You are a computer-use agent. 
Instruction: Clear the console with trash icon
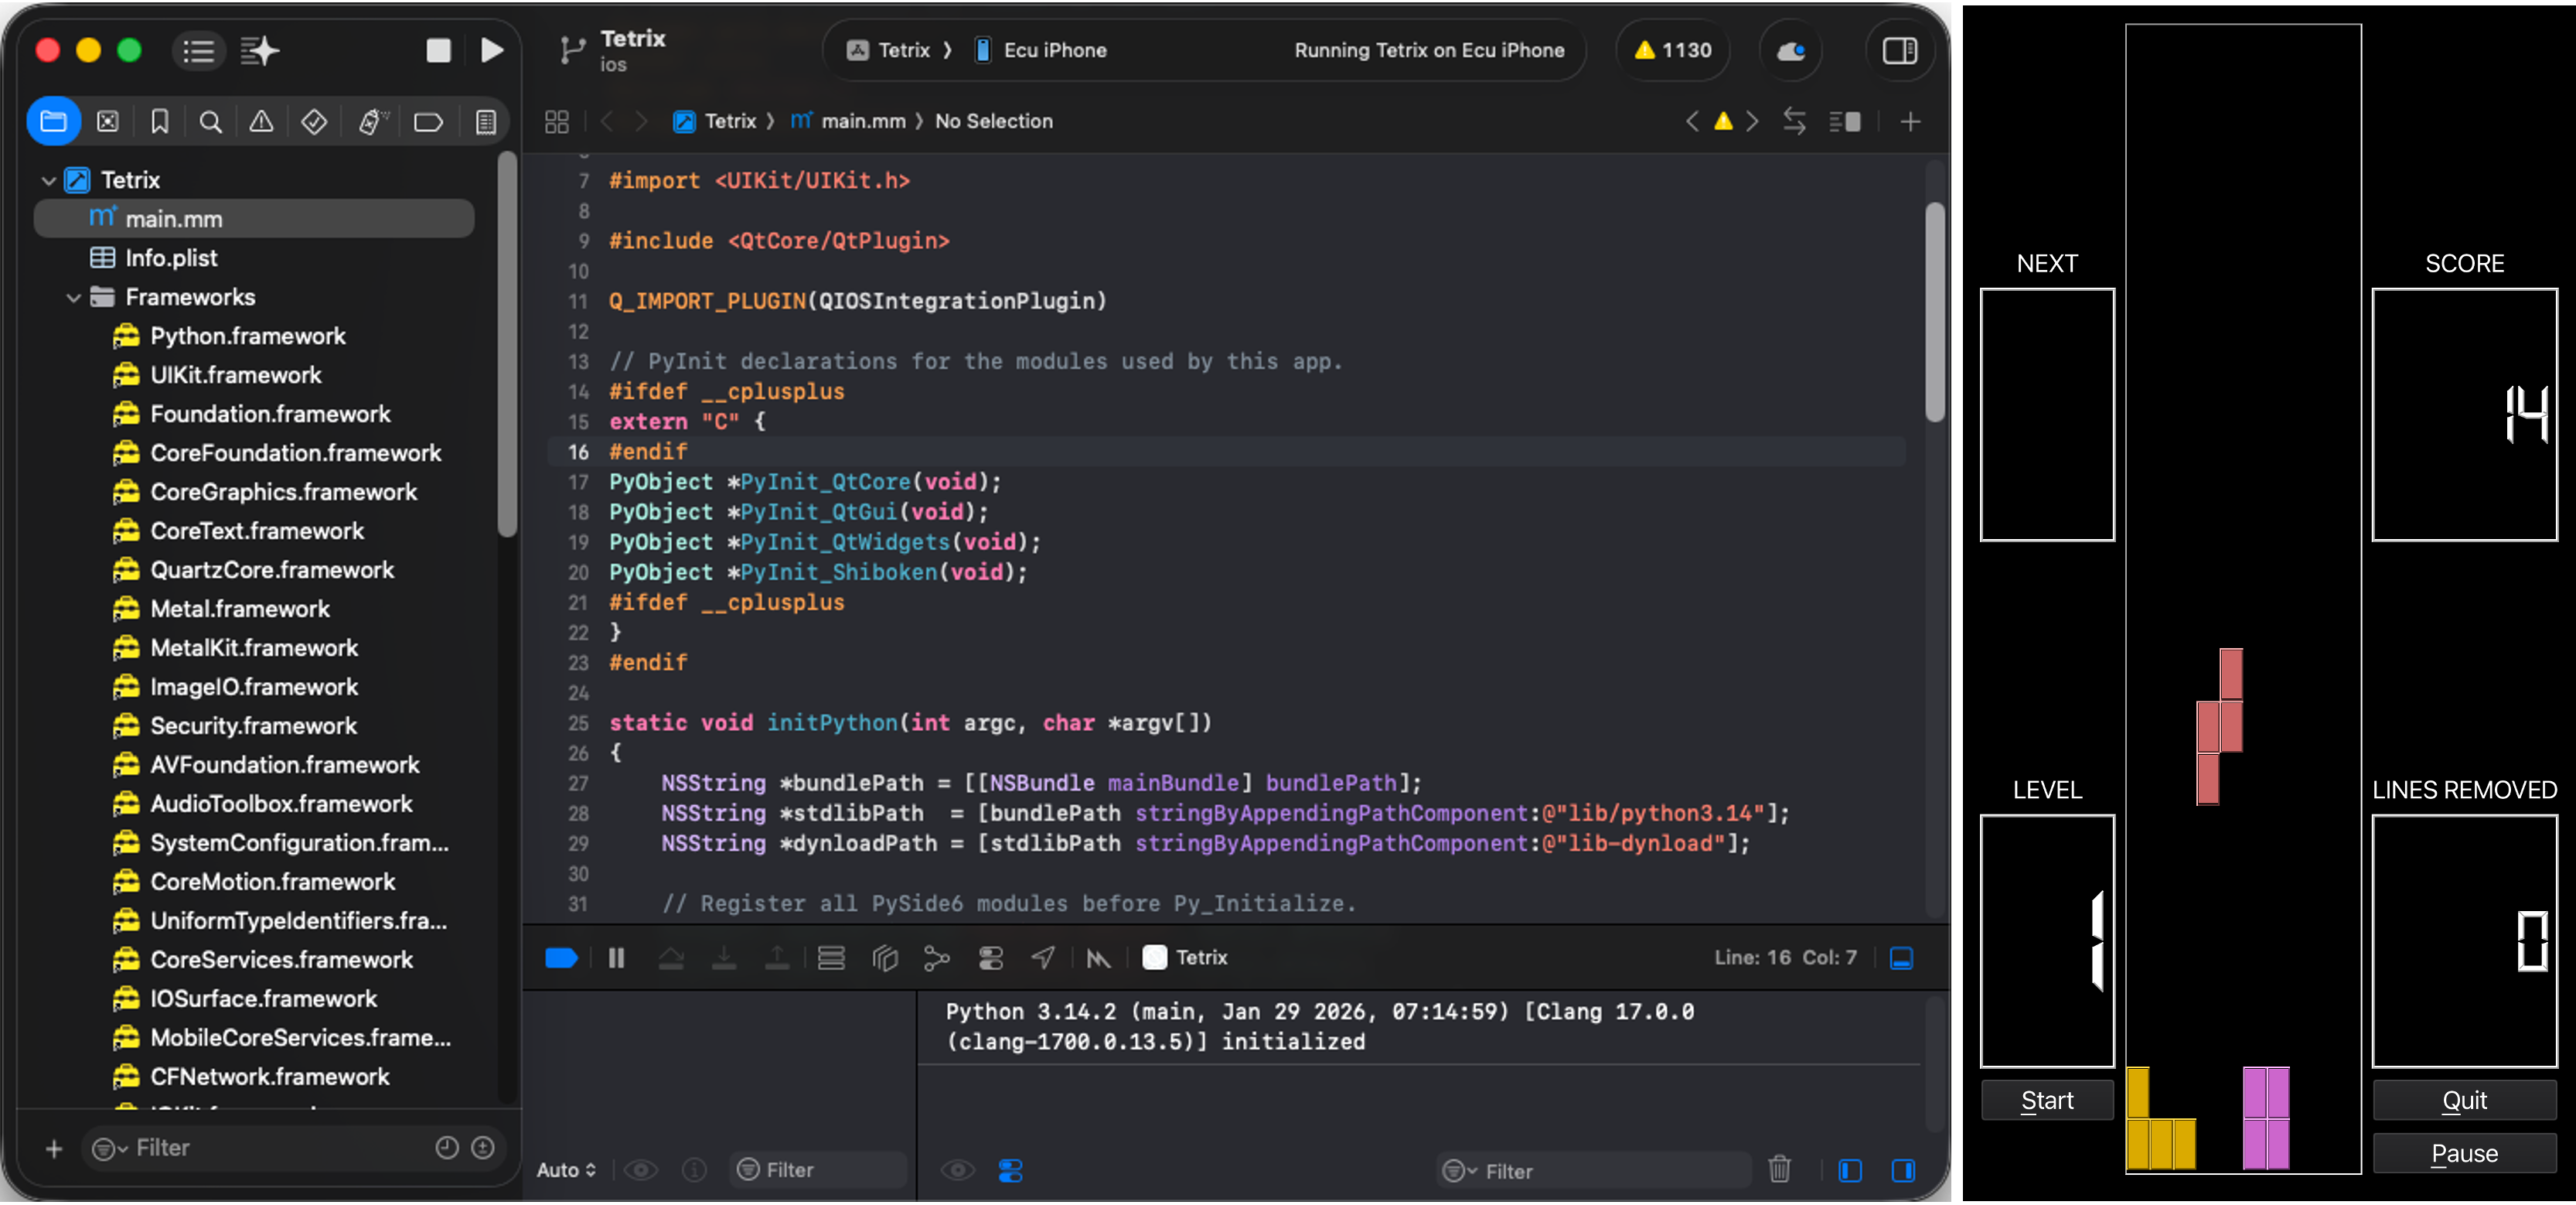(x=1779, y=1170)
